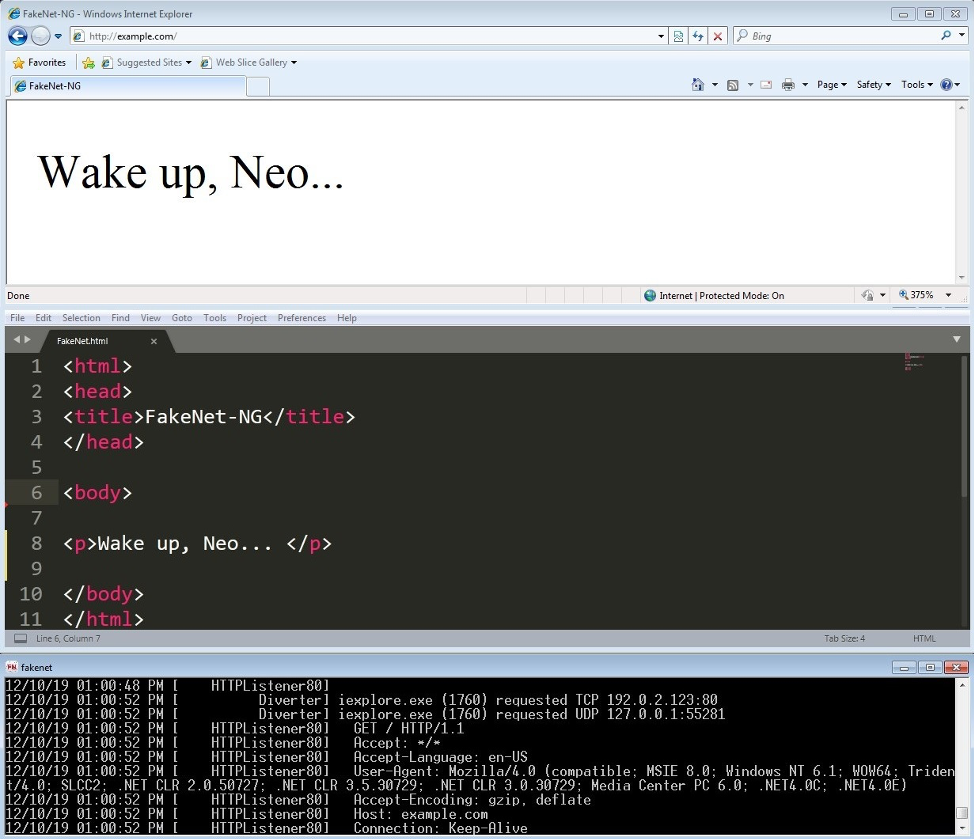
Task: Click the fakenet console window icon
Action: click(11, 667)
